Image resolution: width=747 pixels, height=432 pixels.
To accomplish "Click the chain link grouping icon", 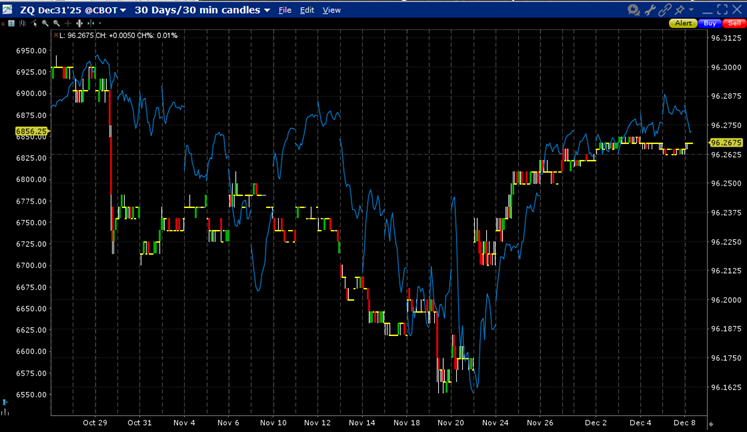I will 665,10.
